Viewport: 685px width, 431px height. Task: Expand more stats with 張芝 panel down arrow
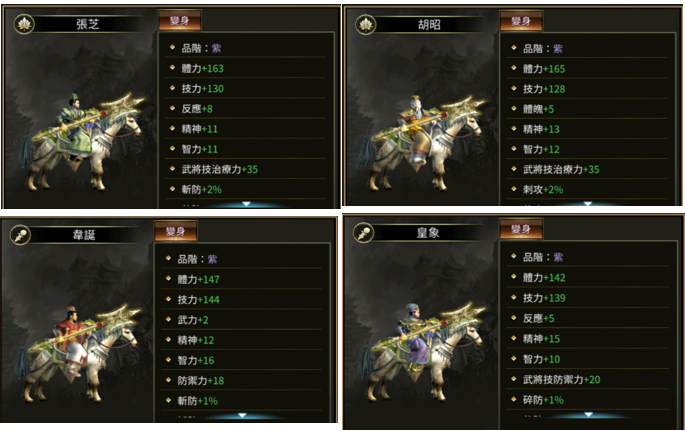246,204
